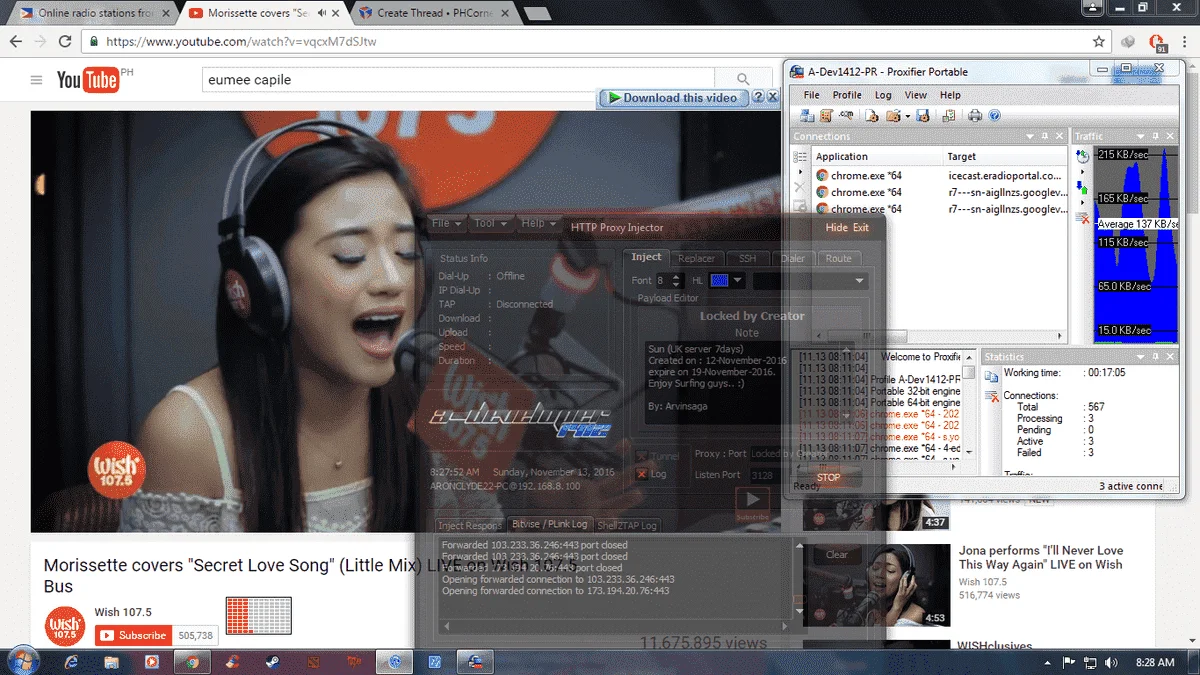Click red X clear icon in Traffic panel
This screenshot has width=1200, height=675.
1083,217
